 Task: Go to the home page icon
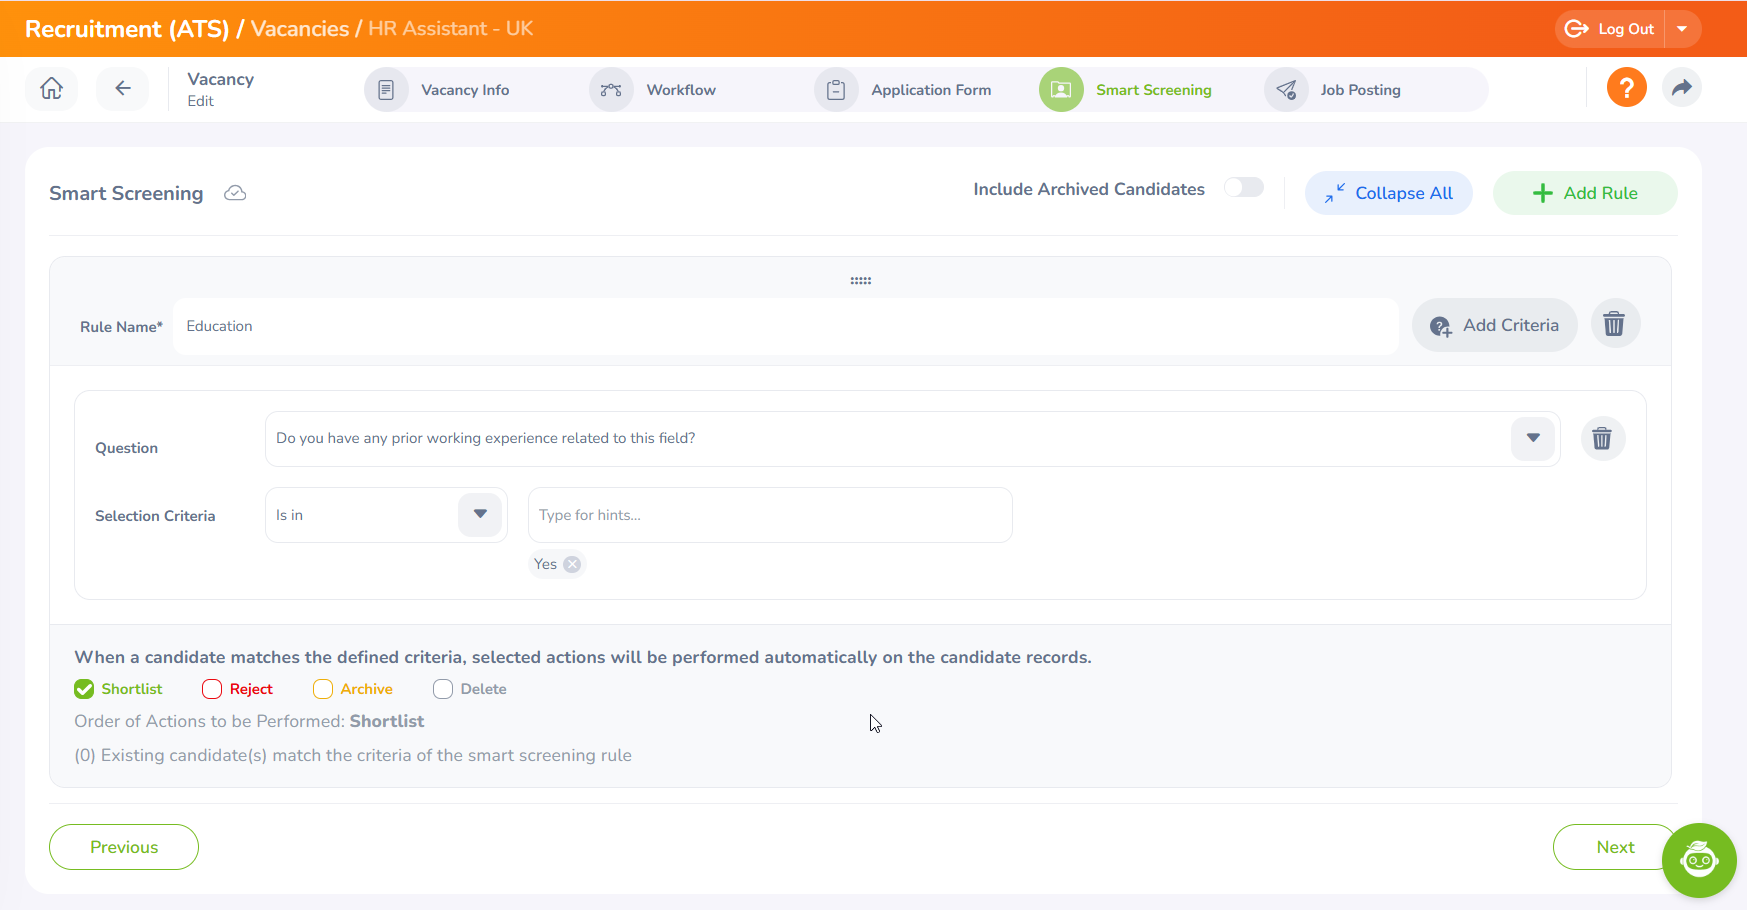[51, 89]
